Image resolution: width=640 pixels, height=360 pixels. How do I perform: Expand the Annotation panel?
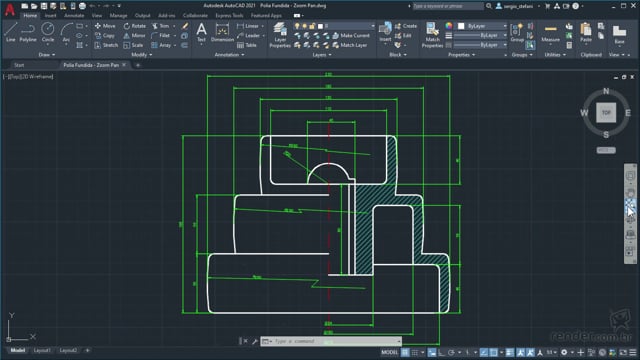[x=229, y=55]
